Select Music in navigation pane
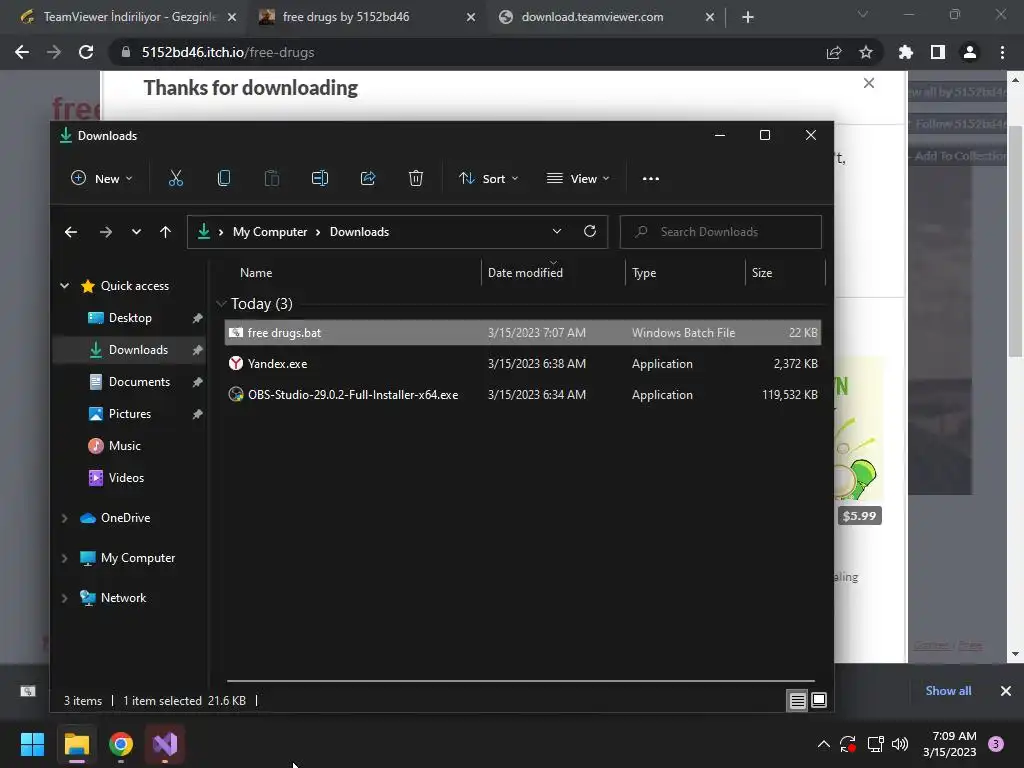The width and height of the screenshot is (1024, 768). [124, 446]
